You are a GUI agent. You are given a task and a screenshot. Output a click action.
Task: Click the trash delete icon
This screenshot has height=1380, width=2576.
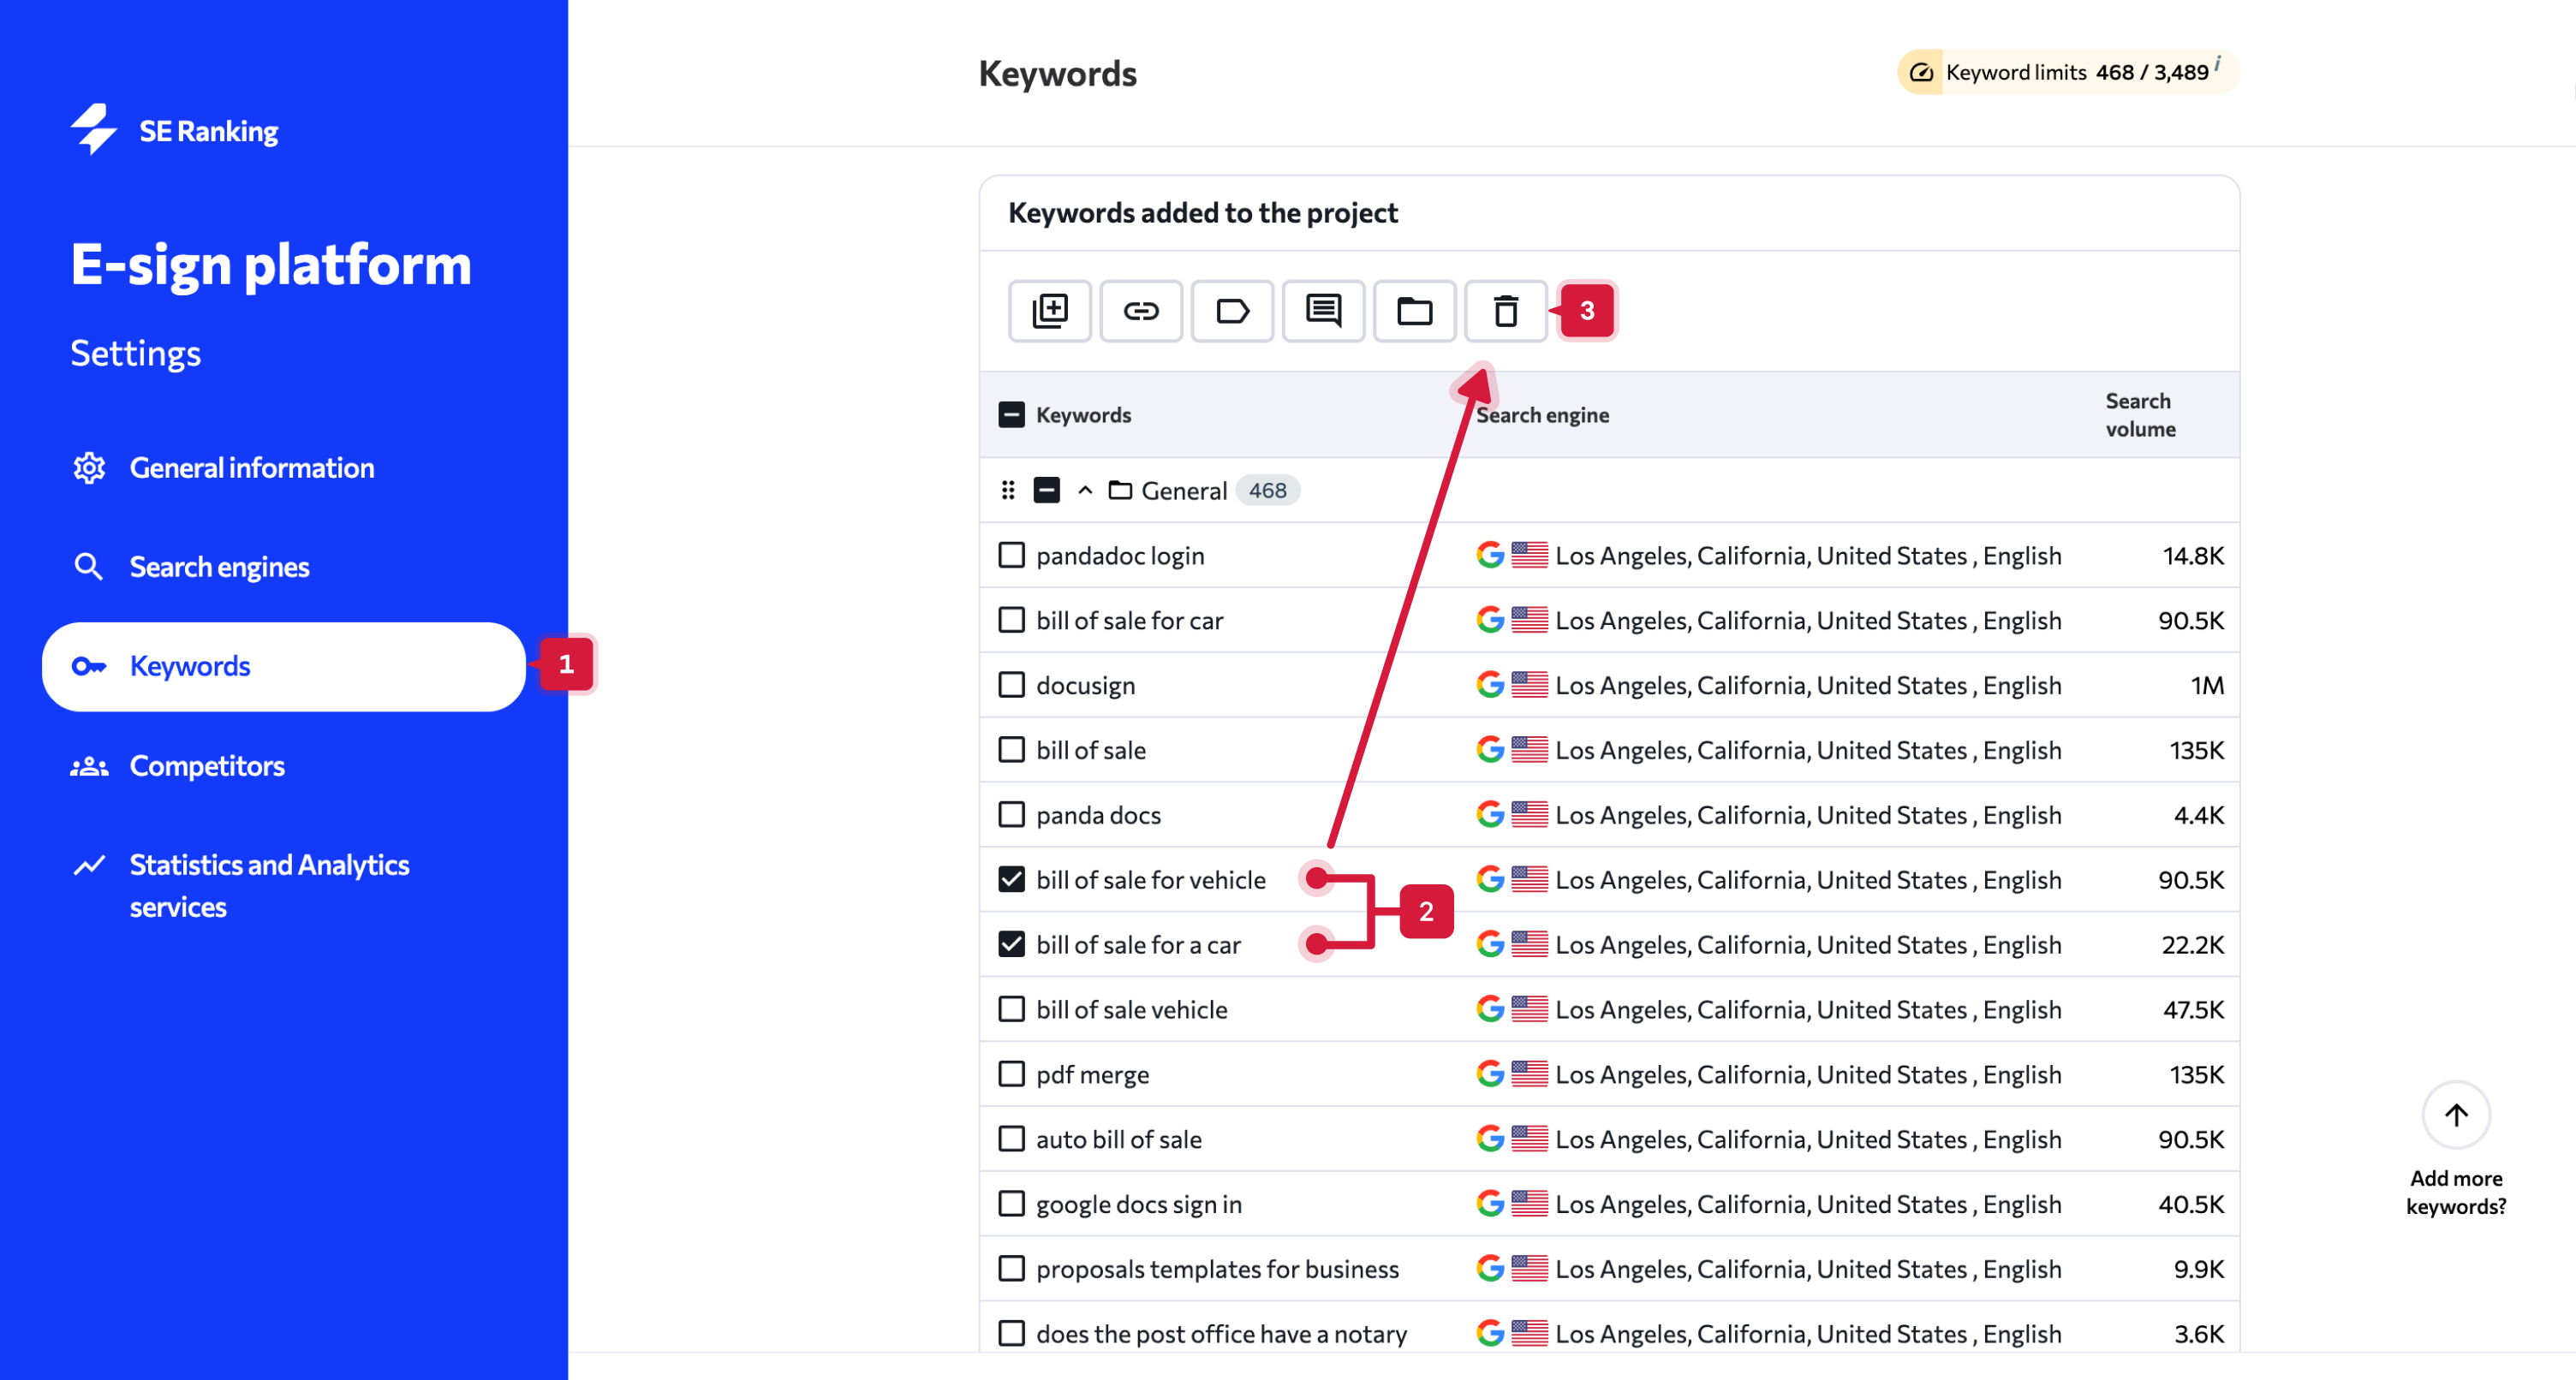pyautogui.click(x=1505, y=311)
